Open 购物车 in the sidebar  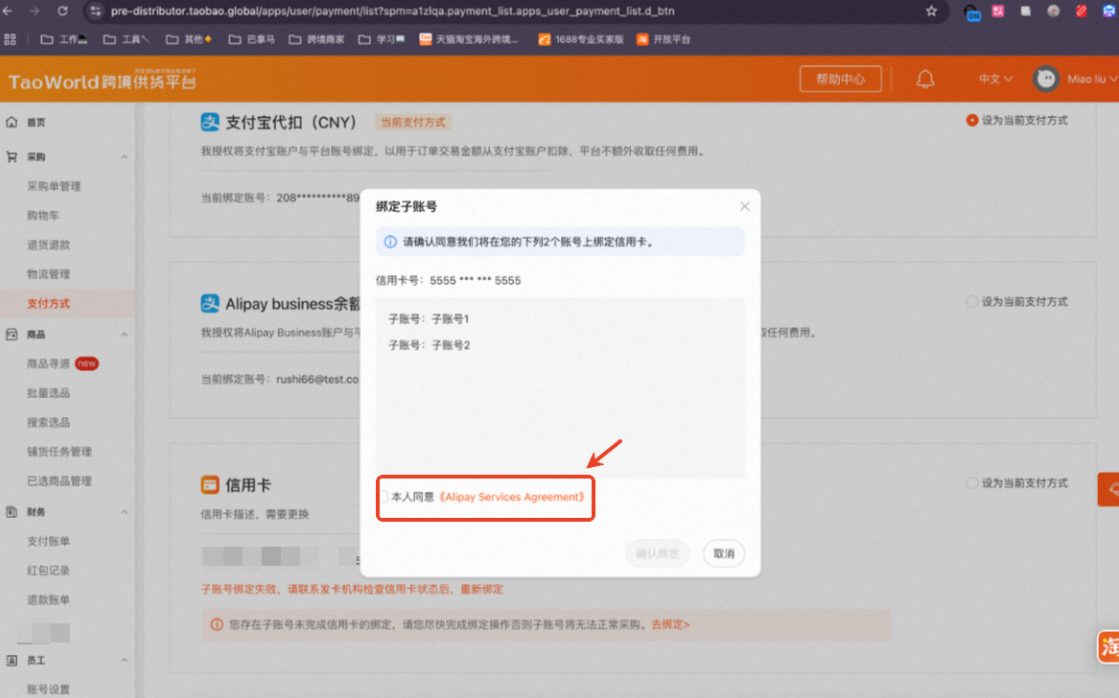coord(43,216)
